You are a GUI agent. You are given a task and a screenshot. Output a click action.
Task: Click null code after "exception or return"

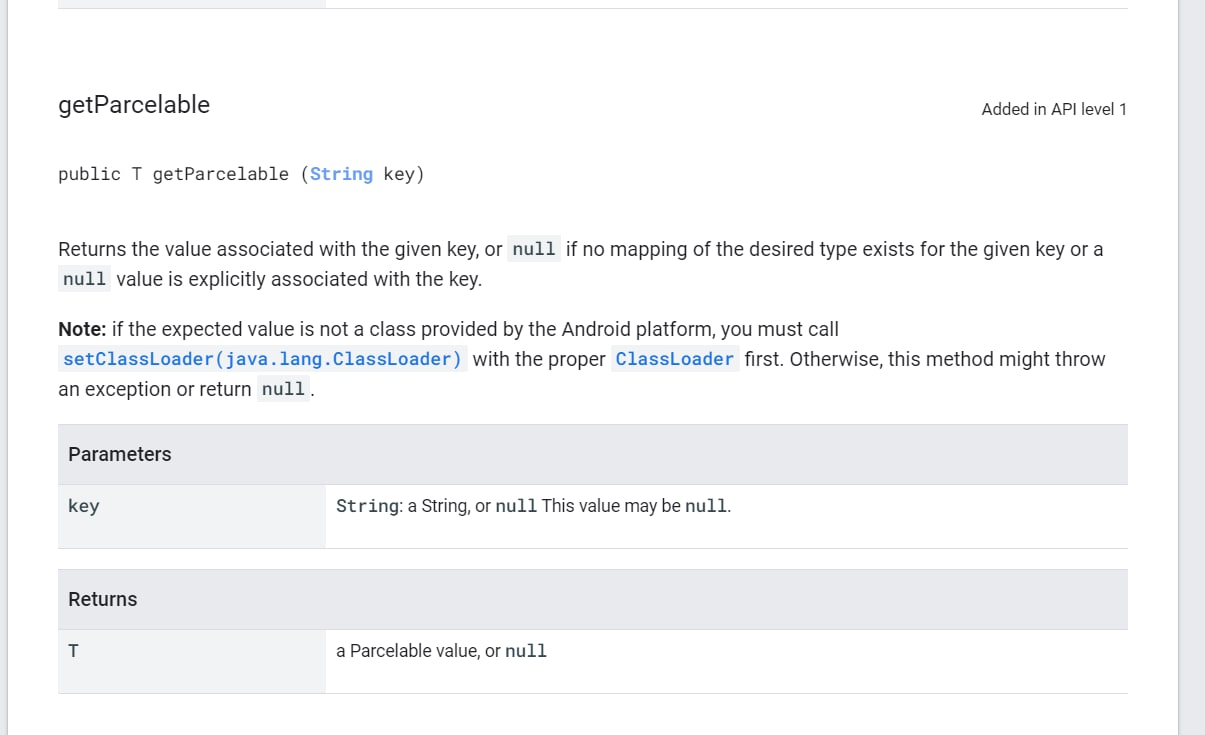pos(283,389)
